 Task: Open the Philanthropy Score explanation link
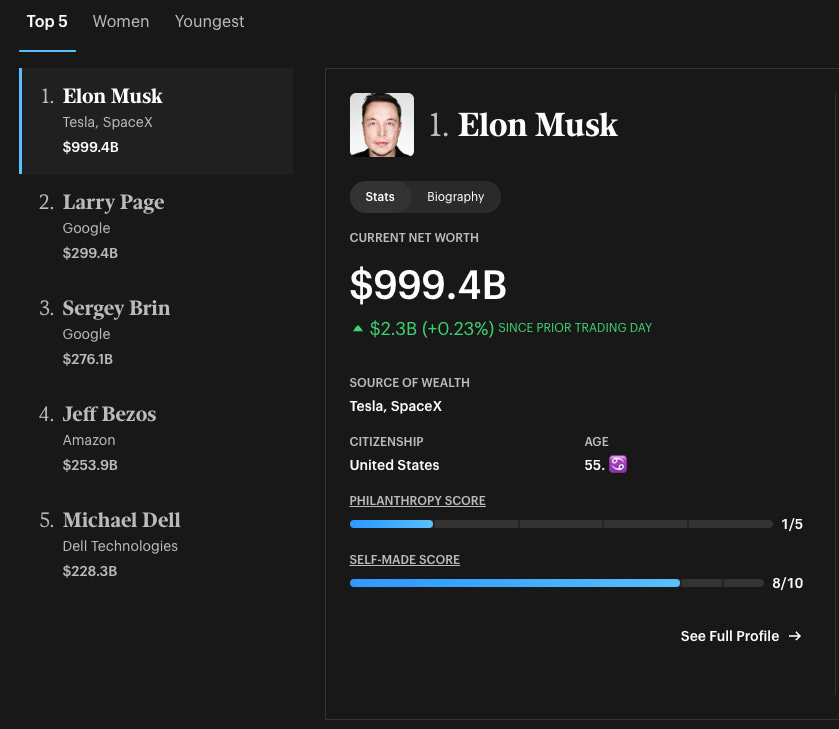tap(417, 500)
